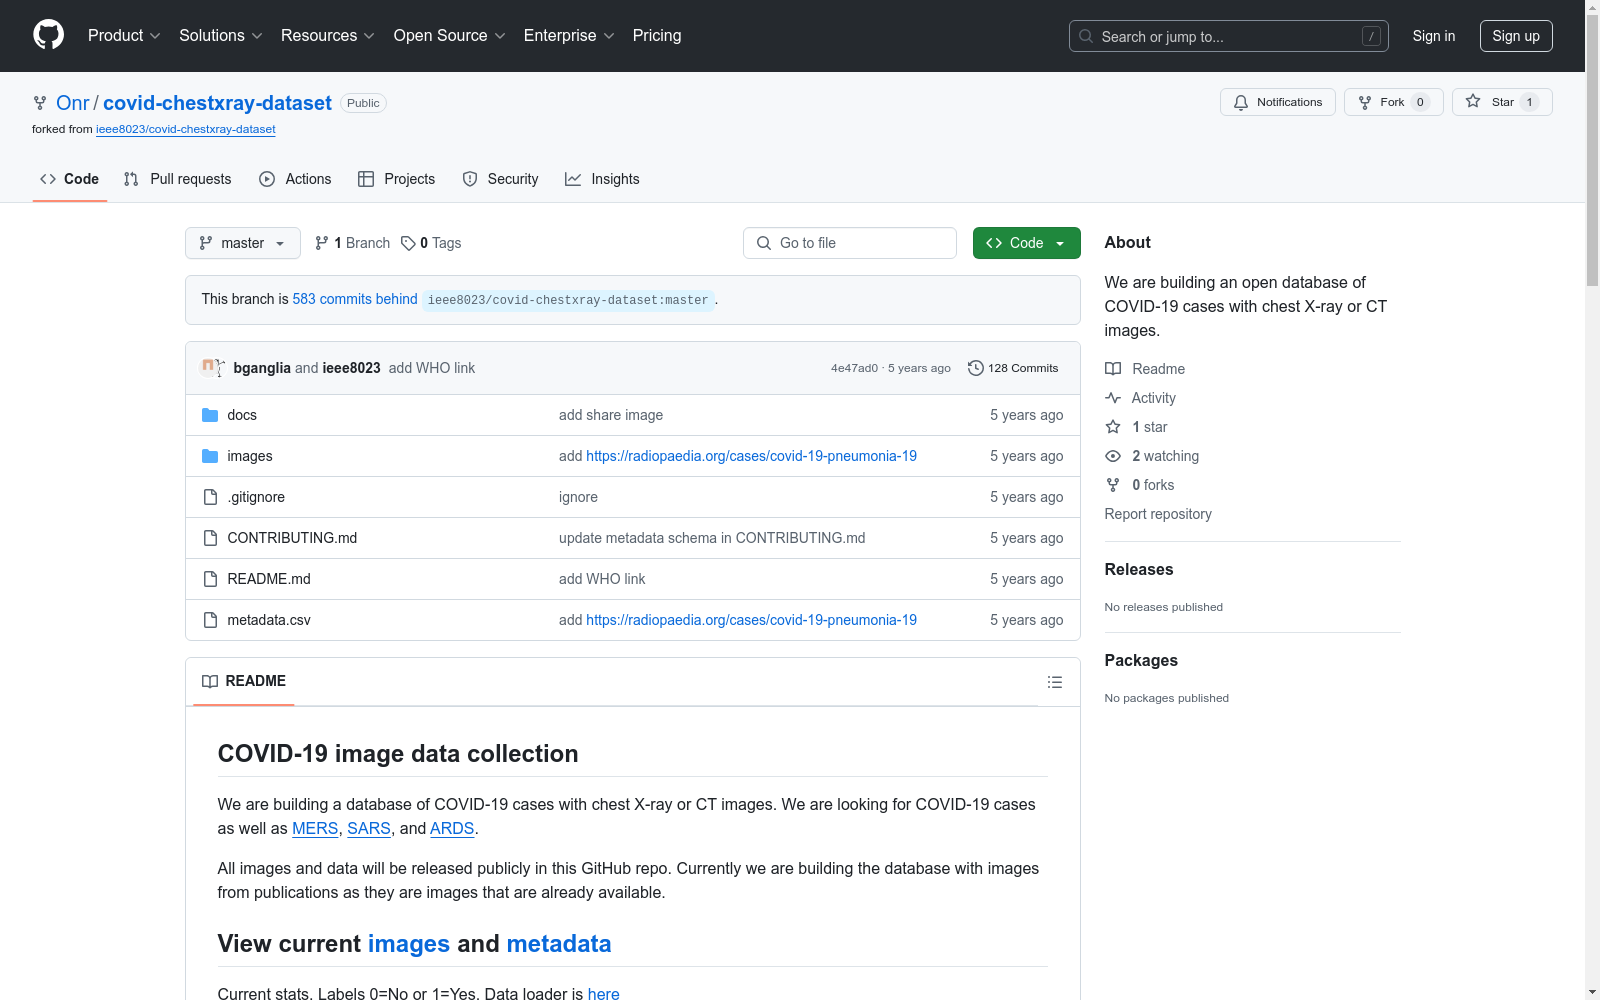Open the radiopaedia link in images row

click(751, 456)
